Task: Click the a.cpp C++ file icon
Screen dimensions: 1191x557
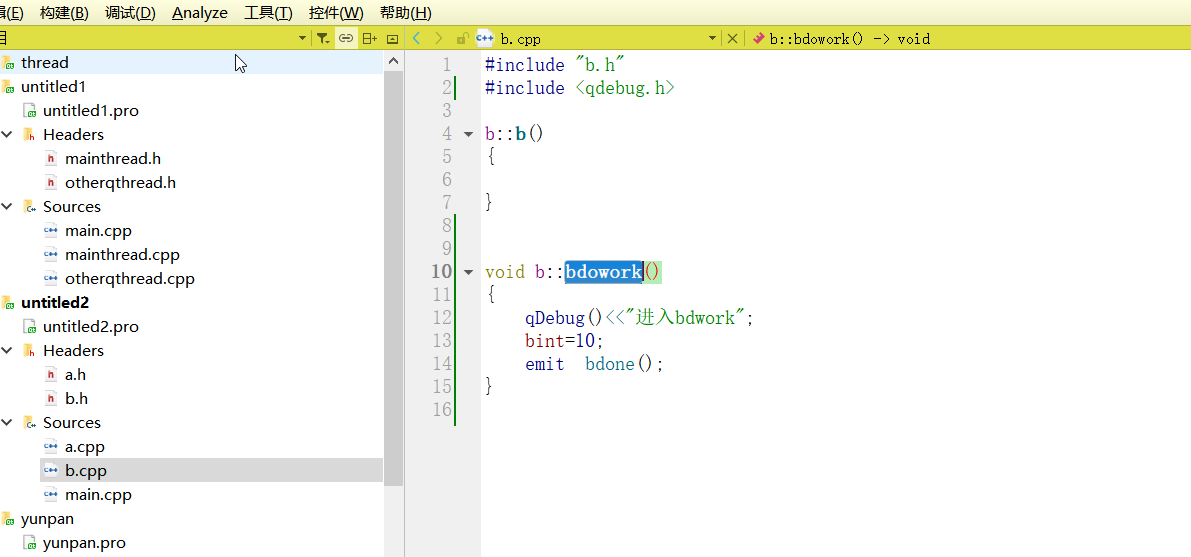Action: pos(51,447)
